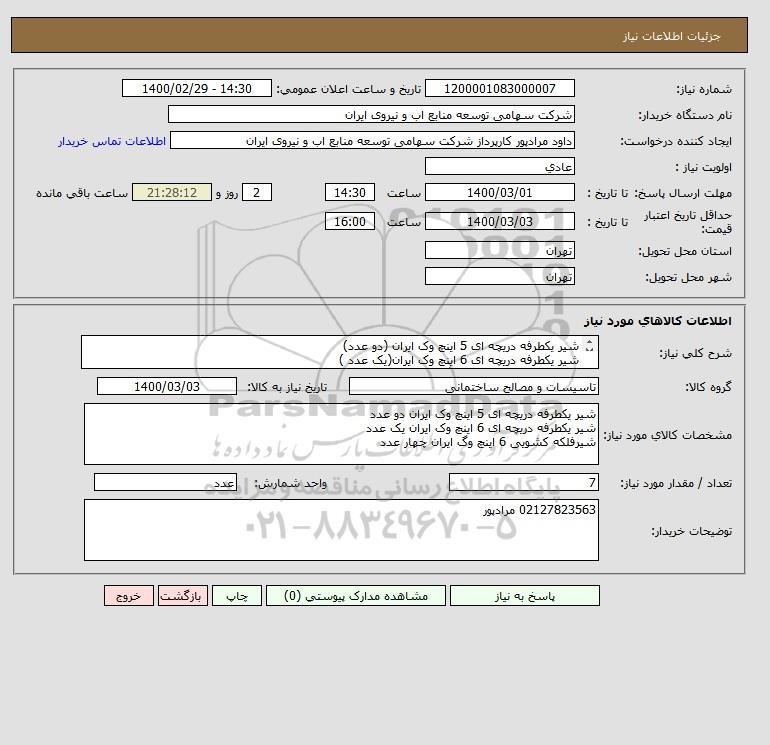This screenshot has width=770, height=745.
Task: Click delivery province field تهران
Action: click(499, 250)
